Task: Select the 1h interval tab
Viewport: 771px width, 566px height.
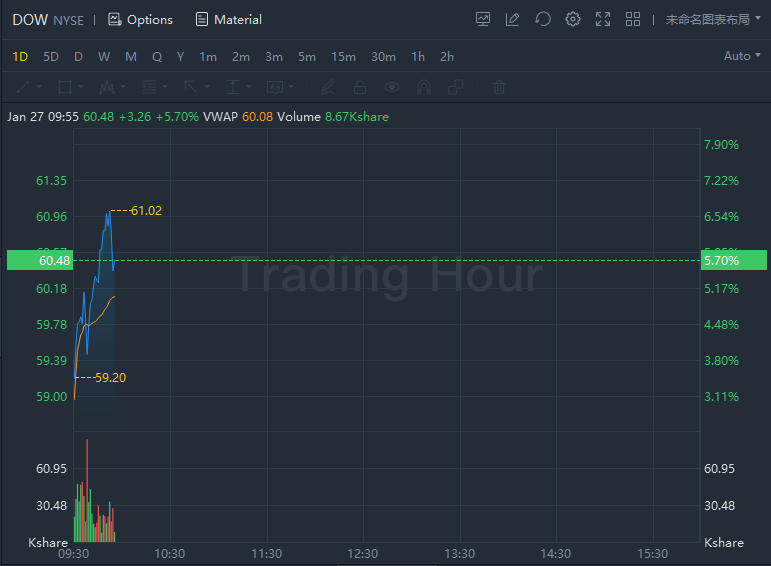Action: 418,57
